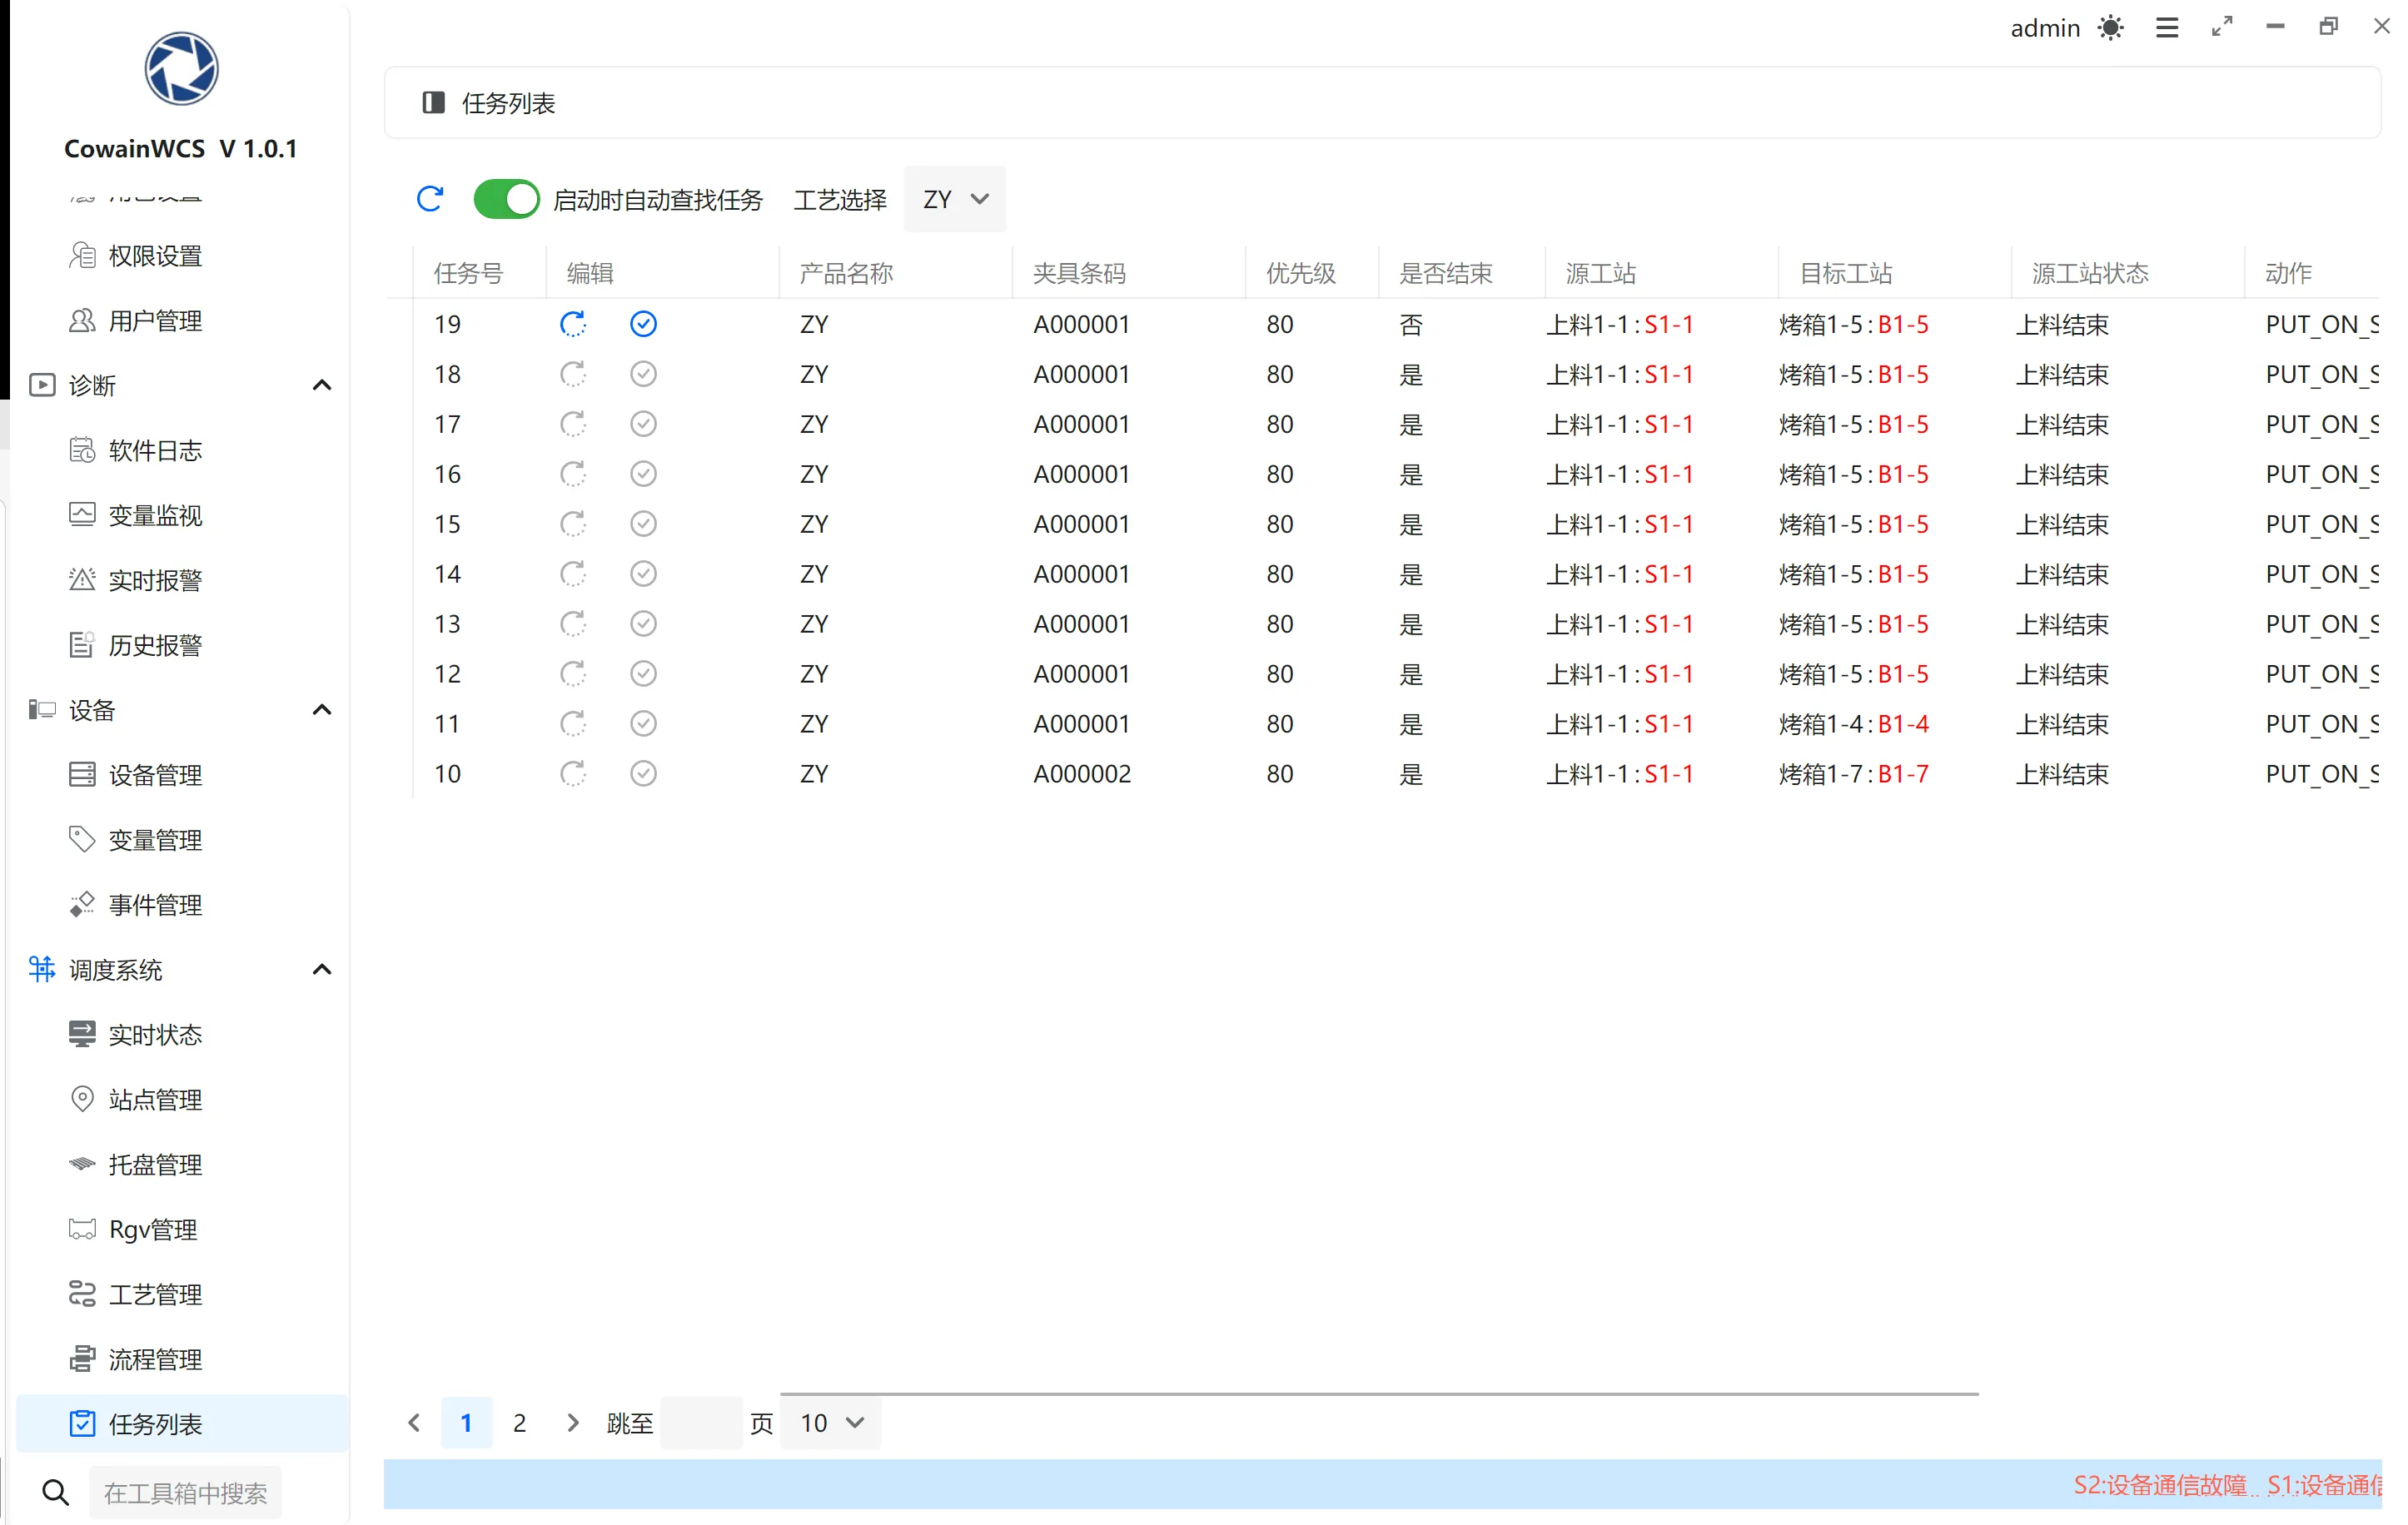Toggle 启动时自动查找任务 switch off

[x=506, y=199]
